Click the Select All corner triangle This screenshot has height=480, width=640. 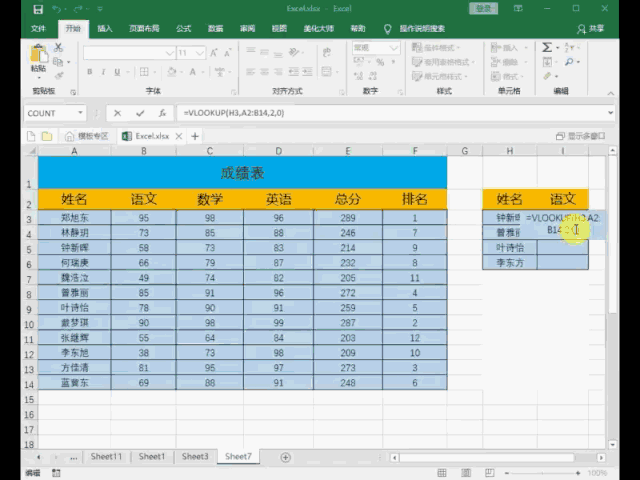pos(31,151)
